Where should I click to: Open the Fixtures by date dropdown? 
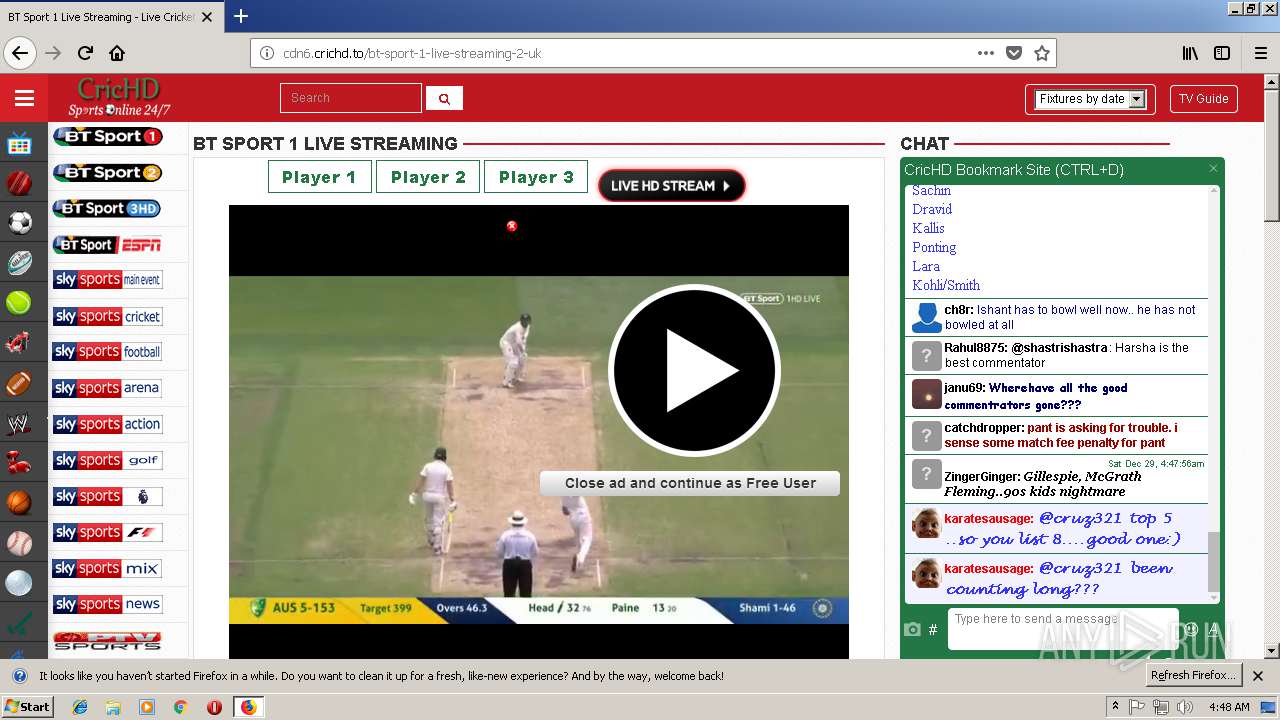(x=1090, y=99)
